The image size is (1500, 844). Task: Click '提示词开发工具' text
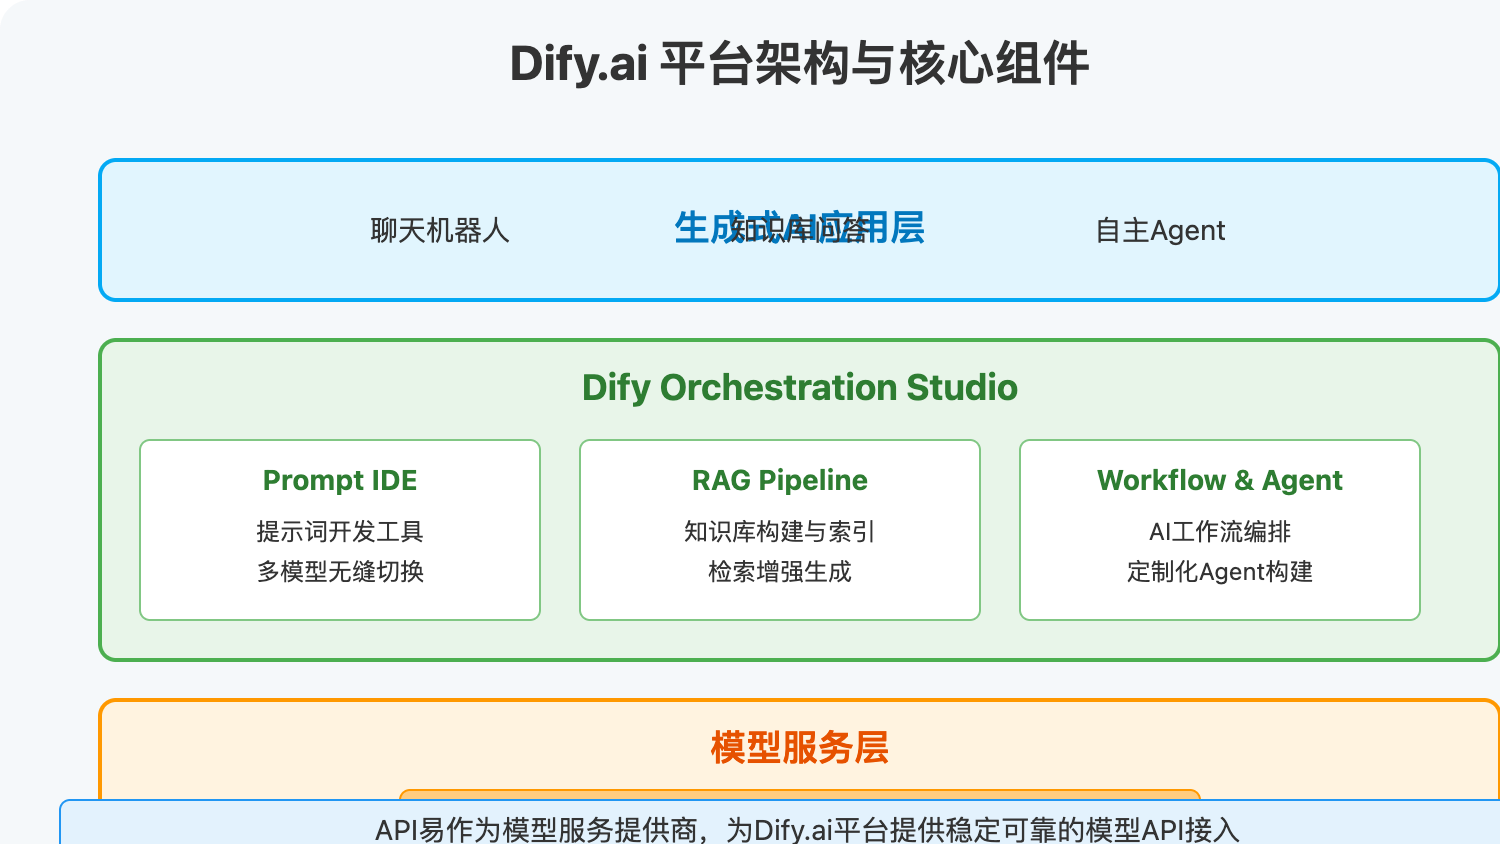(x=340, y=532)
